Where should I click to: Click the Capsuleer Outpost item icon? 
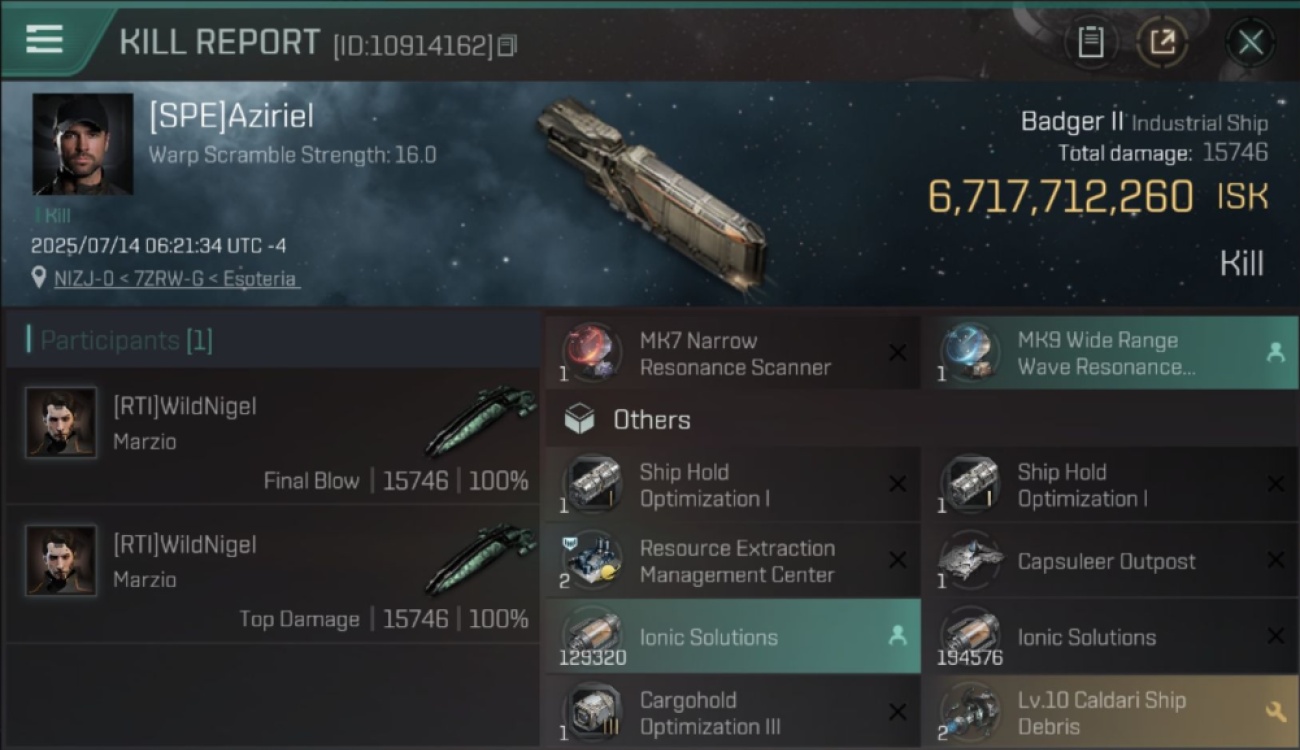[x=970, y=560]
